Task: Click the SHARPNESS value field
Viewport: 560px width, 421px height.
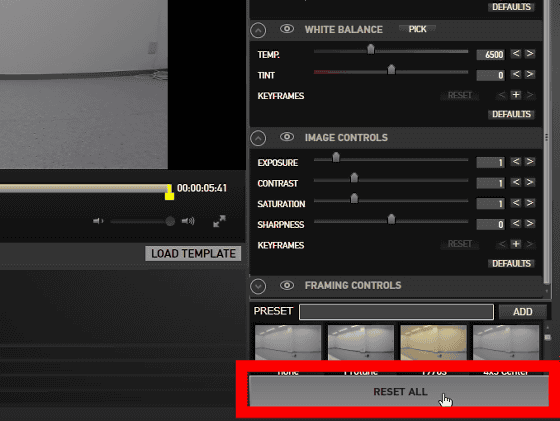Action: (x=491, y=225)
